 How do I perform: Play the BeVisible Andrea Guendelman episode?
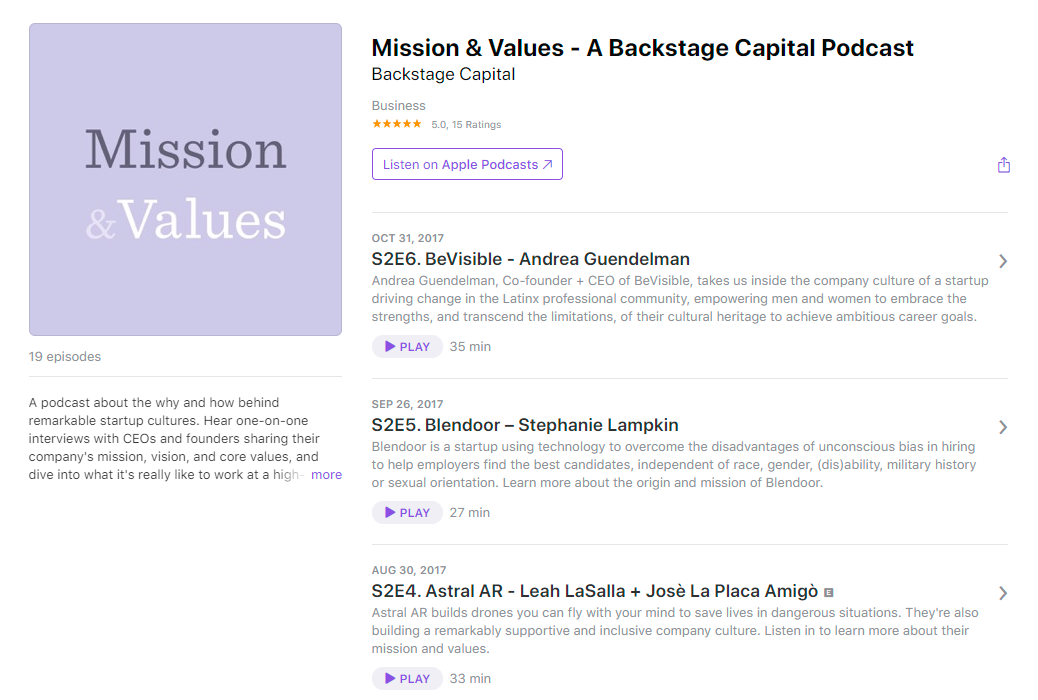point(407,346)
